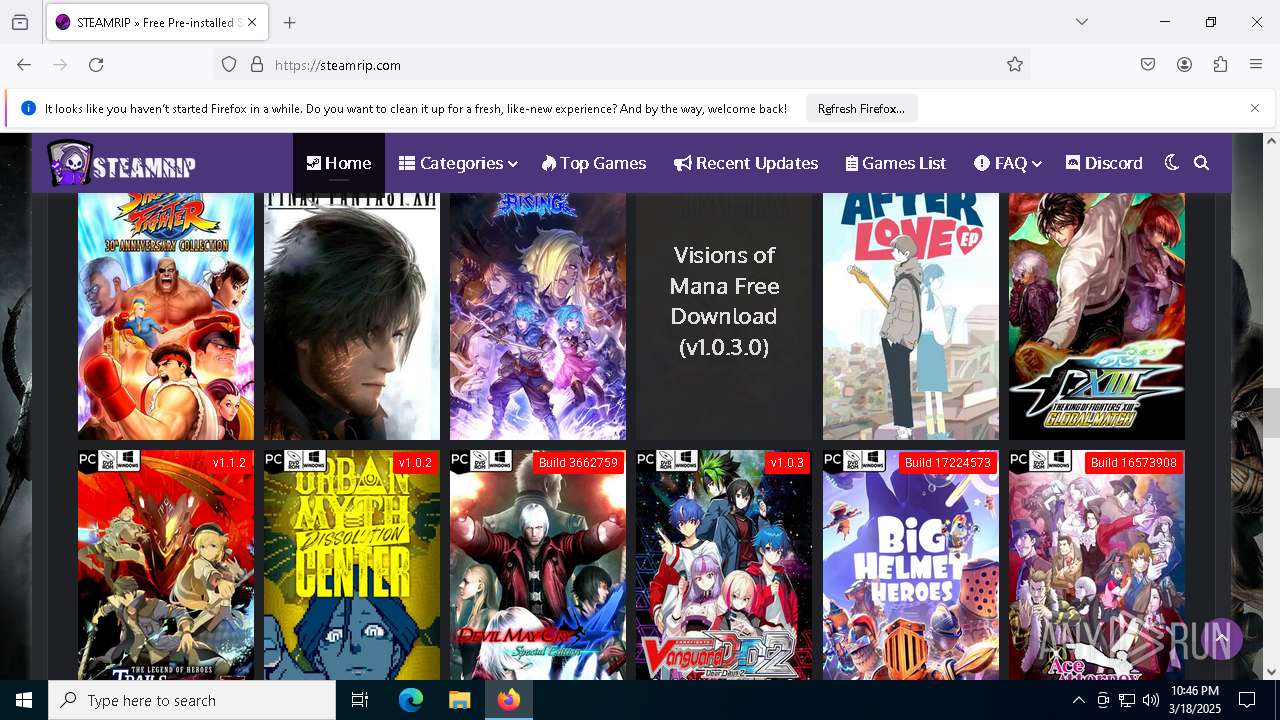Click the Build 3662759 badge

coord(578,463)
